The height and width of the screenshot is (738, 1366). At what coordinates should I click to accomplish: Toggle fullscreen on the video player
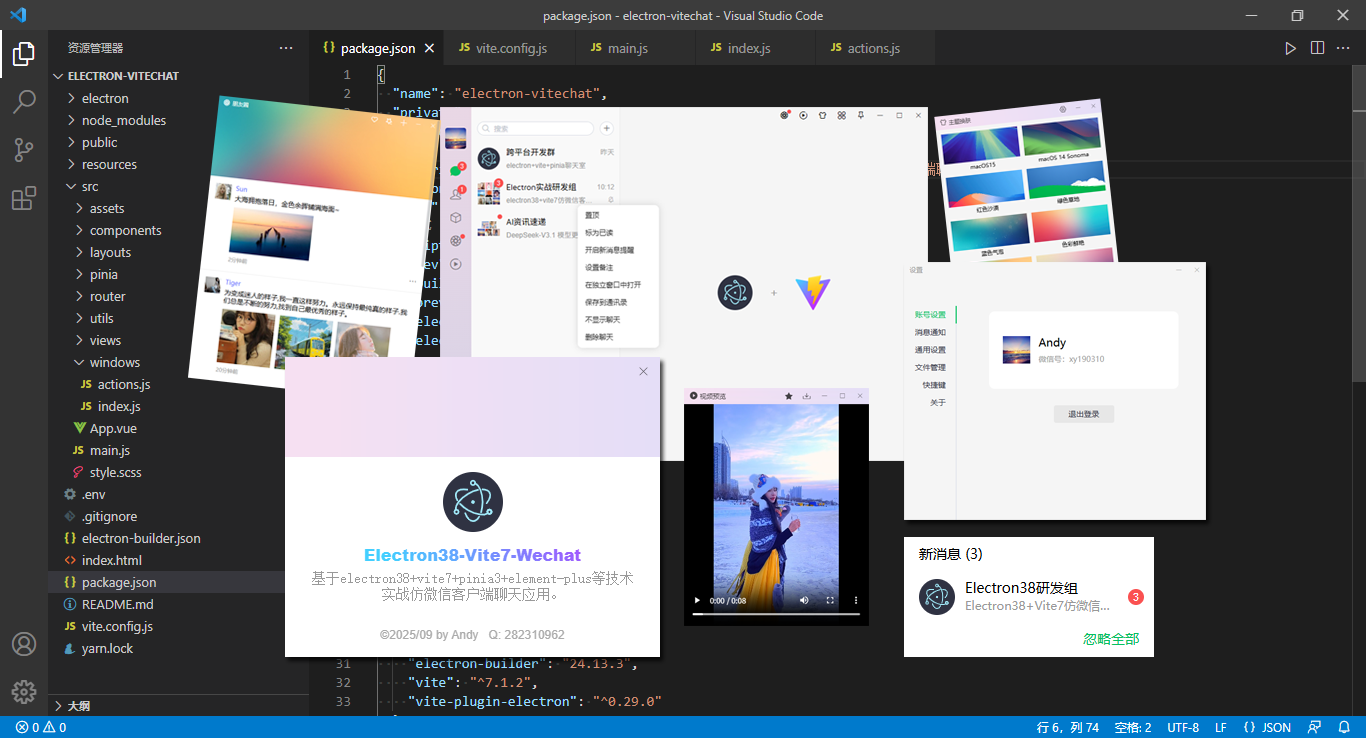click(830, 601)
